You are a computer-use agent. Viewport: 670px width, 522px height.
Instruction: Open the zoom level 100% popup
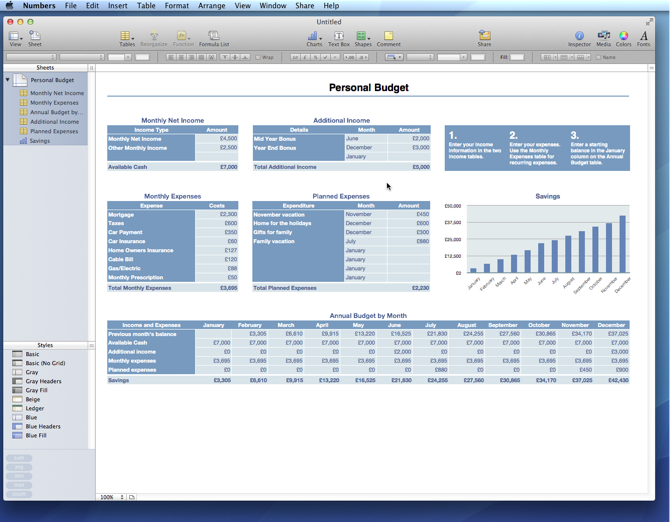111,497
